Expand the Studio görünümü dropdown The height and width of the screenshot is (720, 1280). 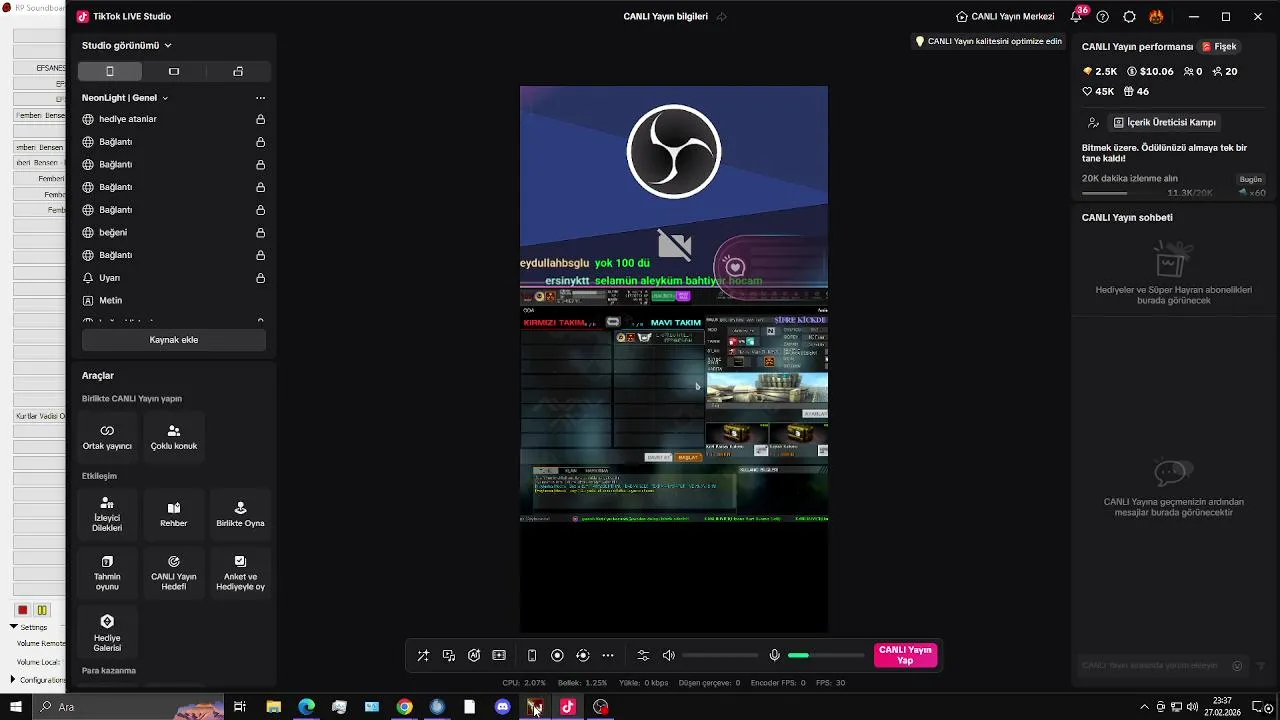pyautogui.click(x=127, y=45)
